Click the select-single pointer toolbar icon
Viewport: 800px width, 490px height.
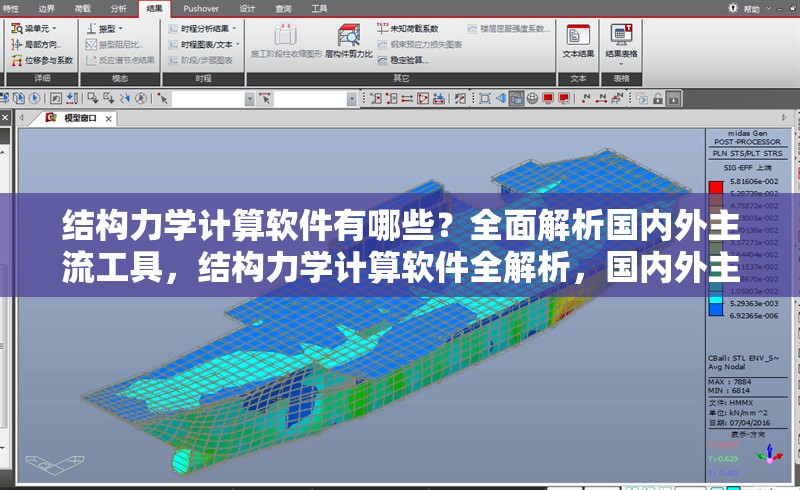click(35, 98)
